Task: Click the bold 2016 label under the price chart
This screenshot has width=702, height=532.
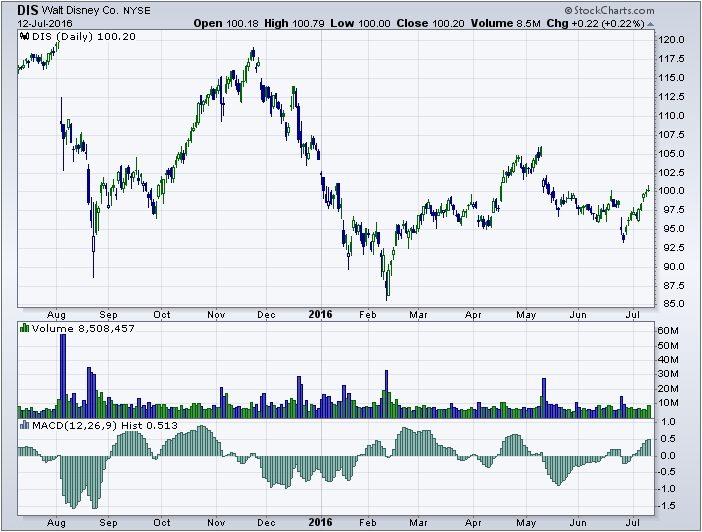Action: 321,314
